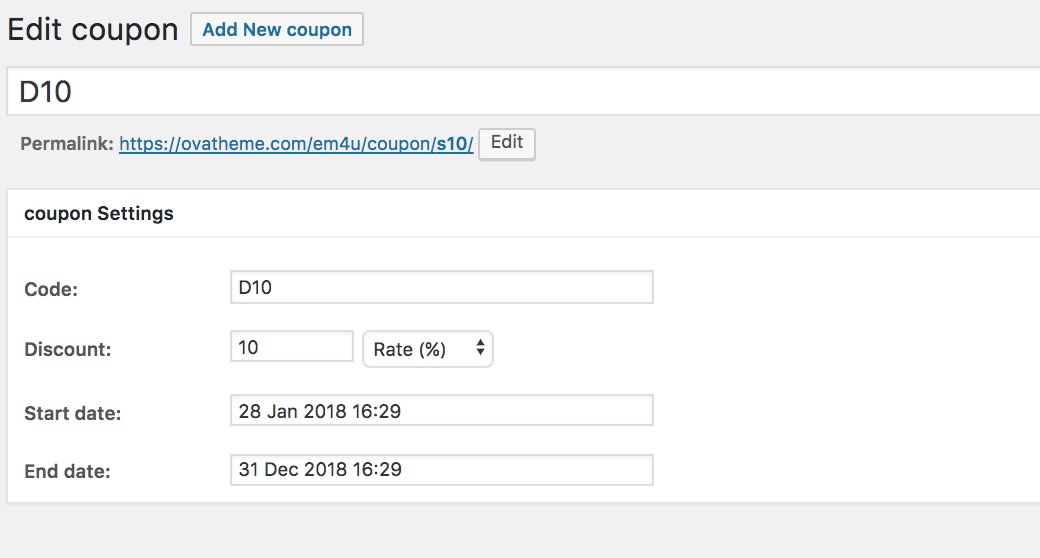Click the up/down arrows on Rate dropdown
The height and width of the screenshot is (558, 1040).
(x=481, y=348)
